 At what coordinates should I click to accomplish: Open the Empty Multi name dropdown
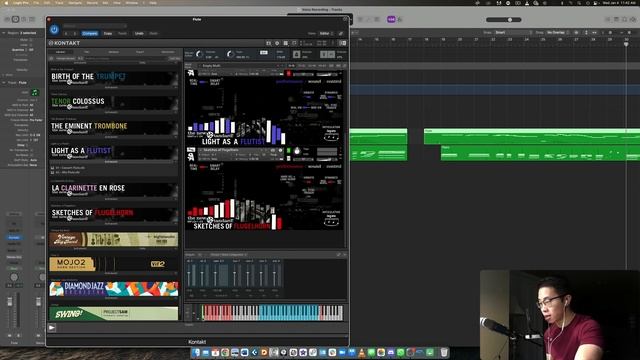239,66
